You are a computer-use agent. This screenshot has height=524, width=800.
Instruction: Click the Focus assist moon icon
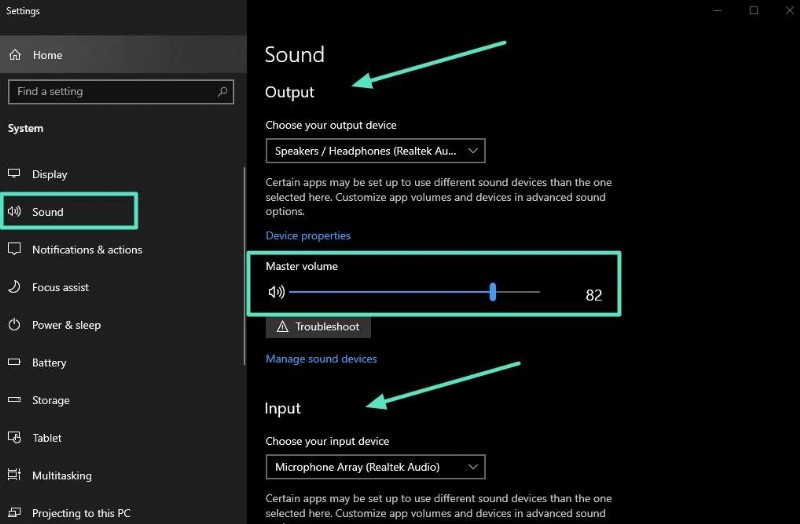pos(15,287)
